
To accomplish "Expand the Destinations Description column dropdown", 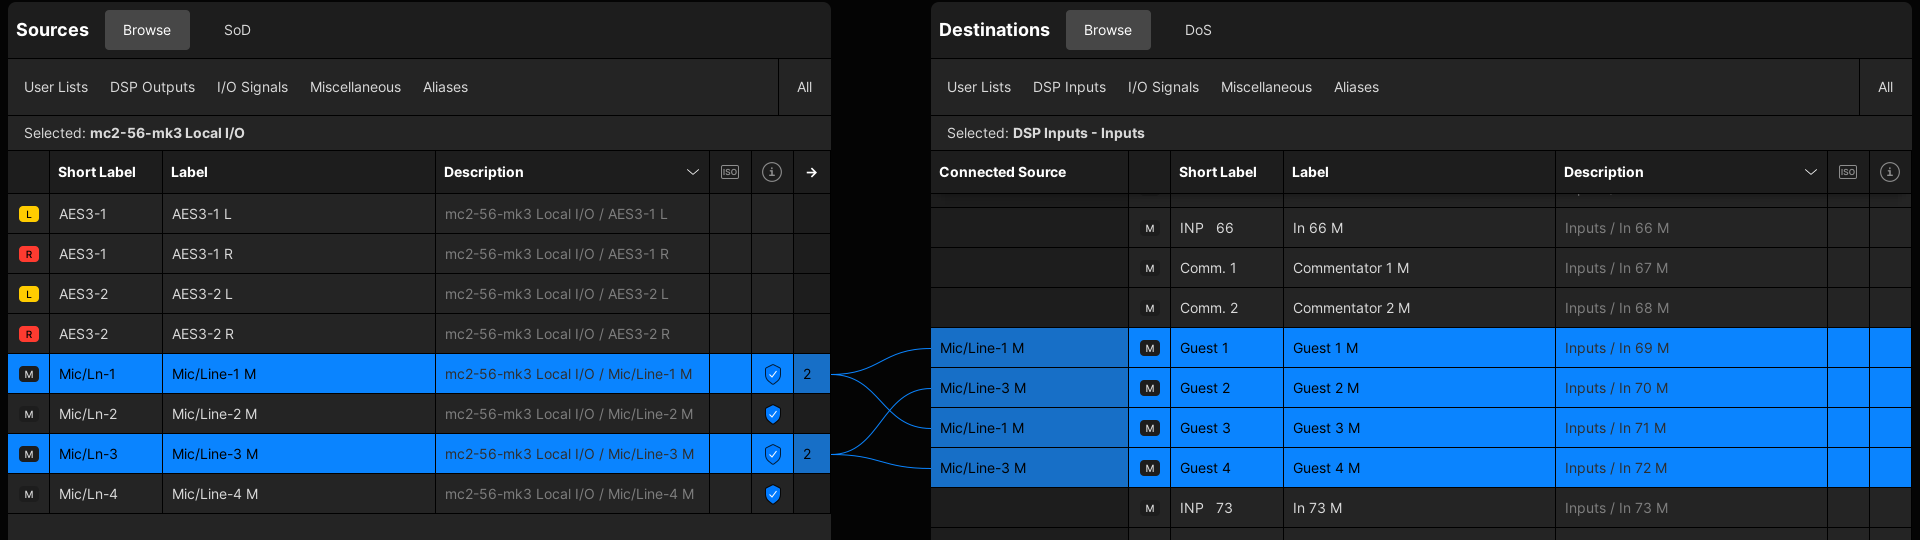I will [1810, 172].
